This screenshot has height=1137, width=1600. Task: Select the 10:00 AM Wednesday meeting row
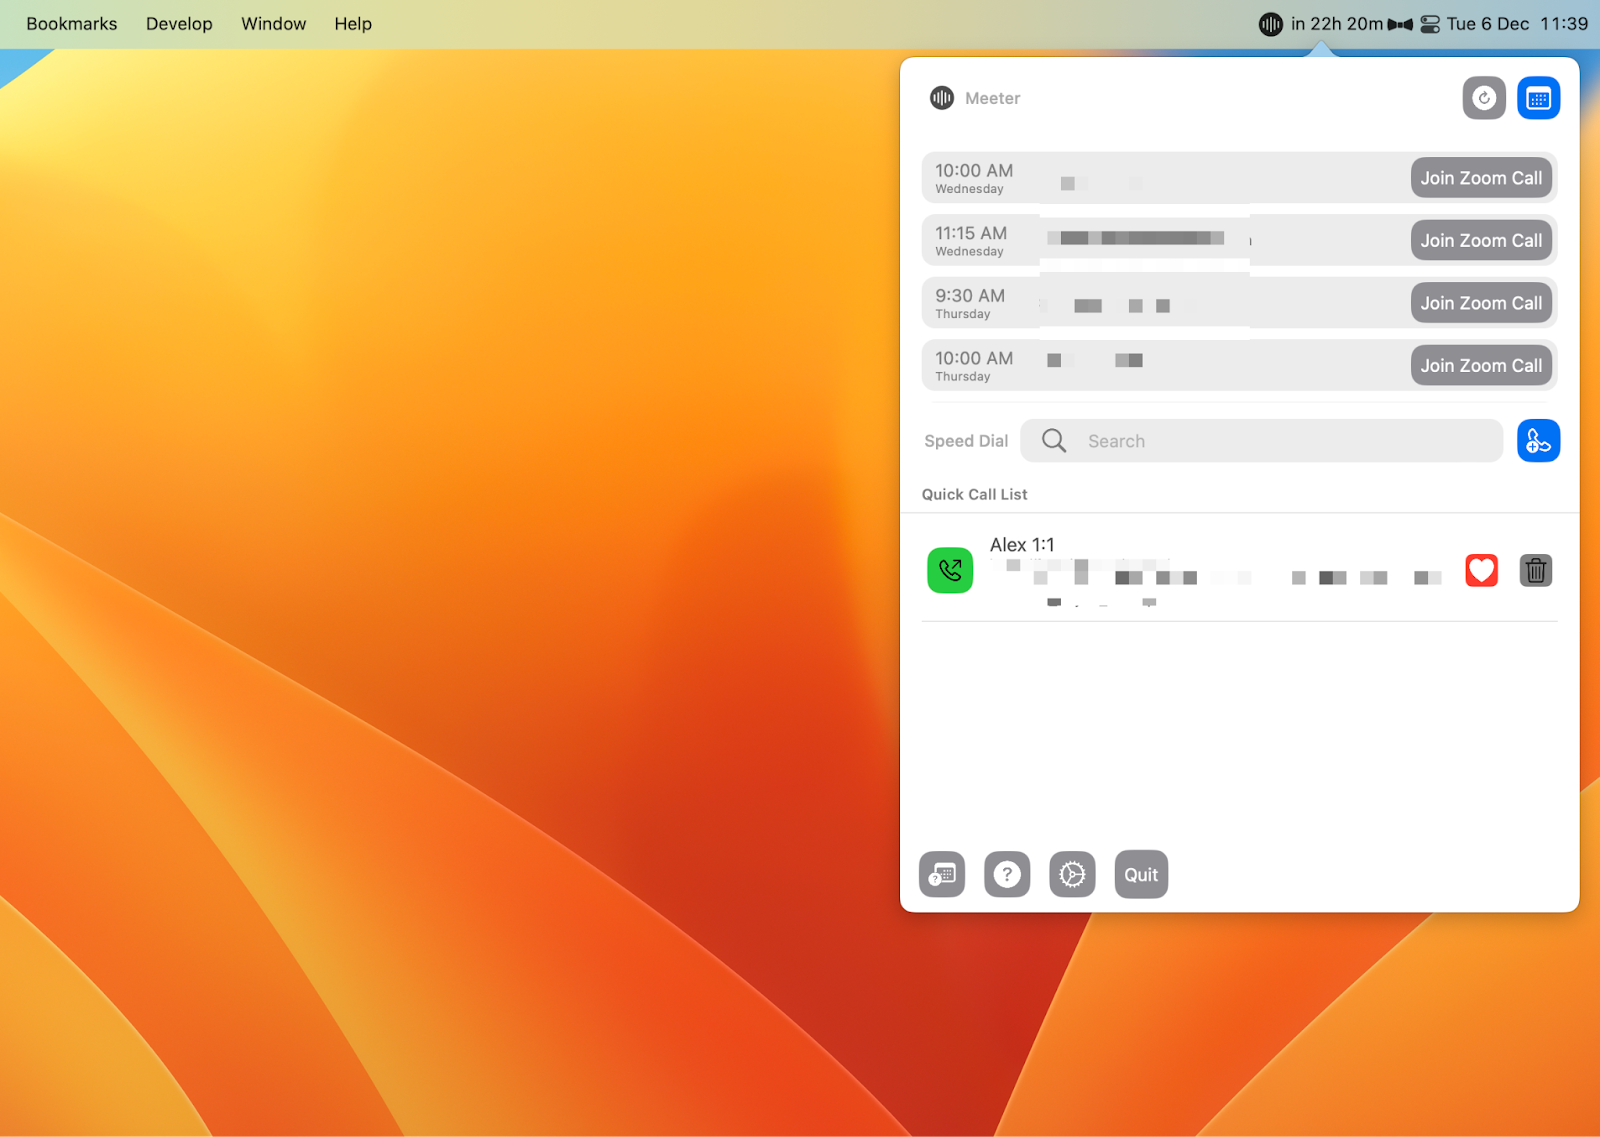pyautogui.click(x=1239, y=178)
